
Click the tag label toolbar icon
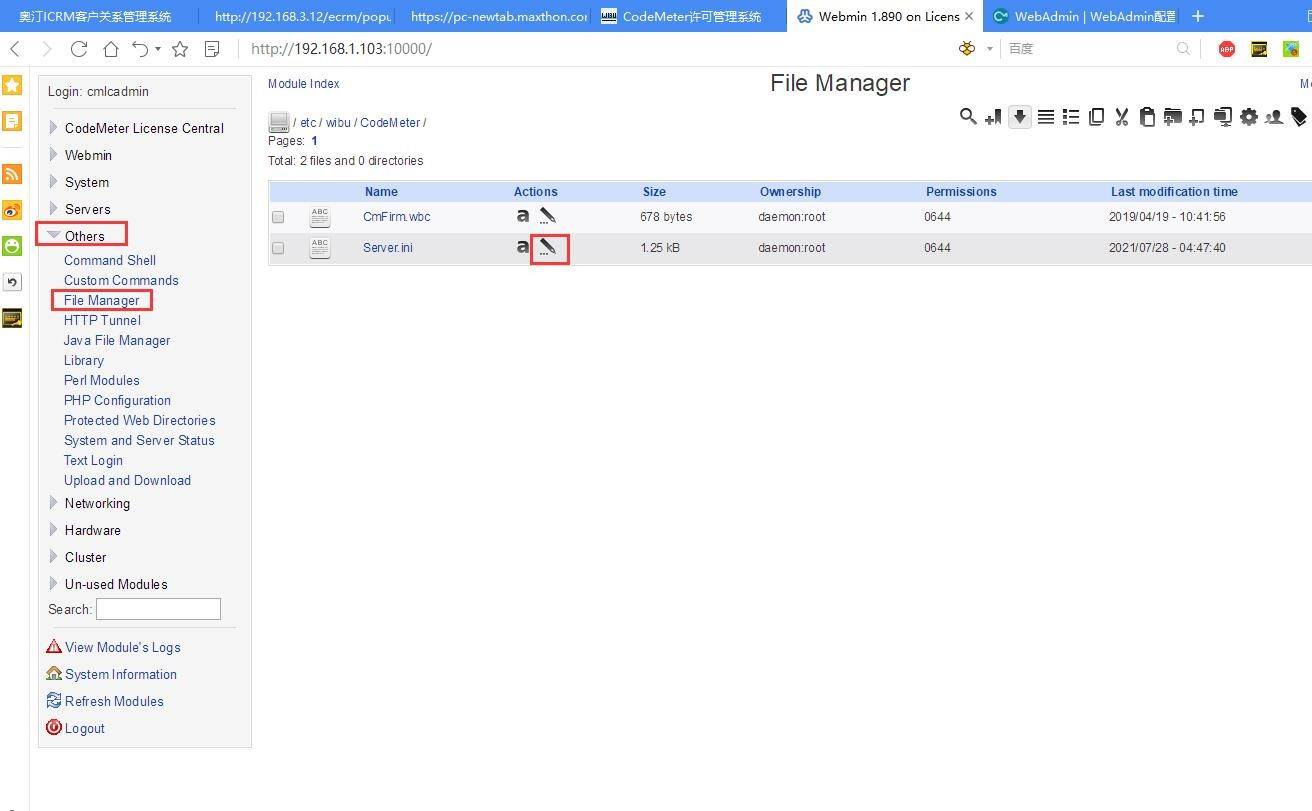click(x=1298, y=117)
